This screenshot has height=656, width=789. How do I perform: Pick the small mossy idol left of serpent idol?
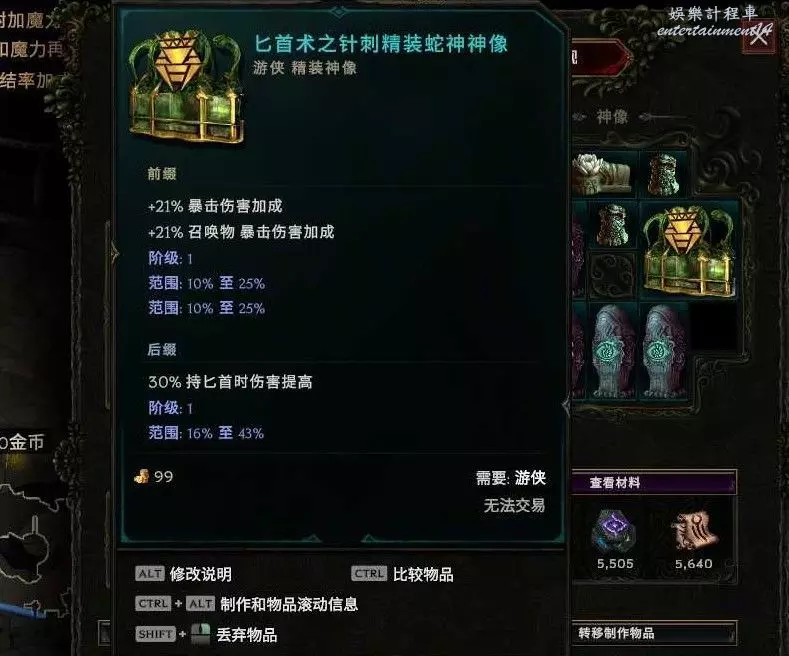[x=612, y=225]
